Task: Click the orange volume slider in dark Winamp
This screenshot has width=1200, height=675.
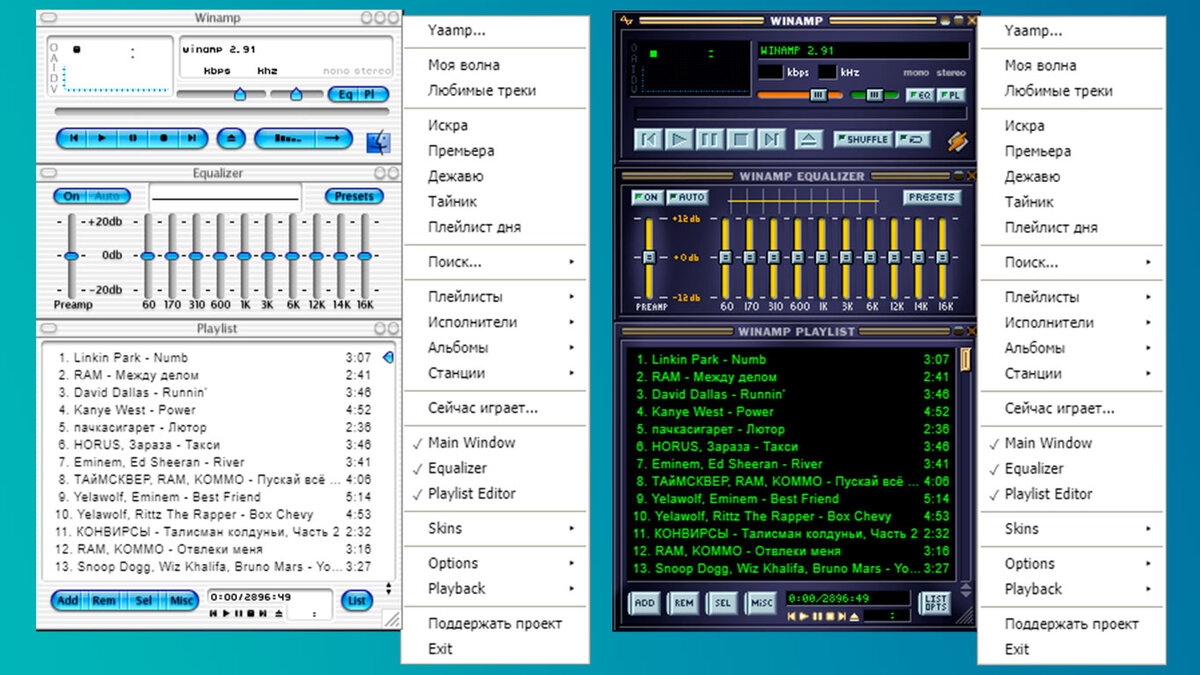Action: 800,95
